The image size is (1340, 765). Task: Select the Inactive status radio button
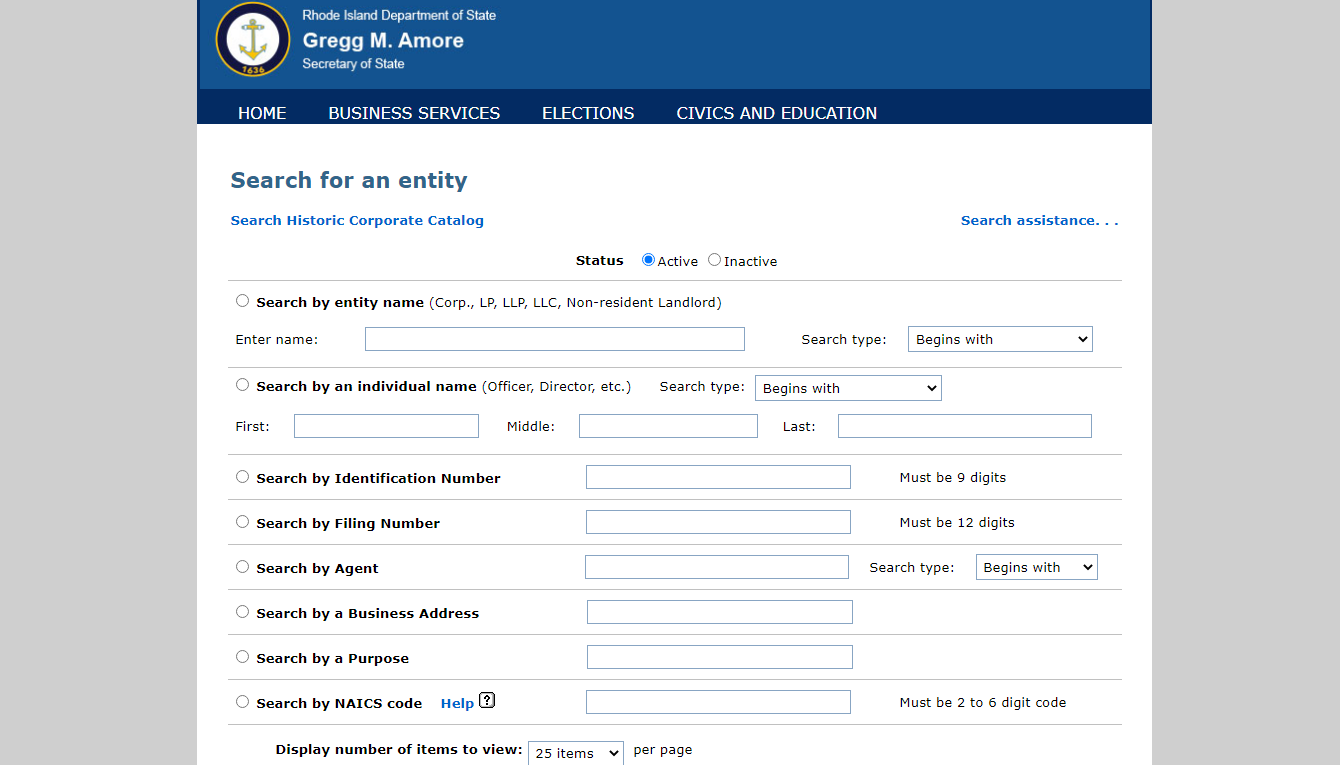[x=714, y=260]
